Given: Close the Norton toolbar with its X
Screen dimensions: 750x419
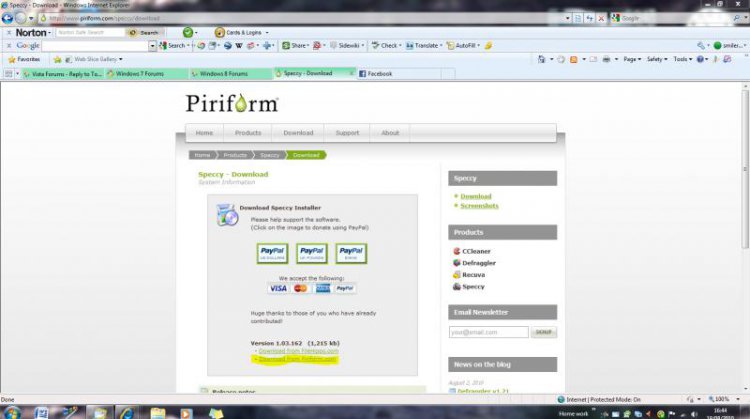Looking at the screenshot, I should coord(9,33).
